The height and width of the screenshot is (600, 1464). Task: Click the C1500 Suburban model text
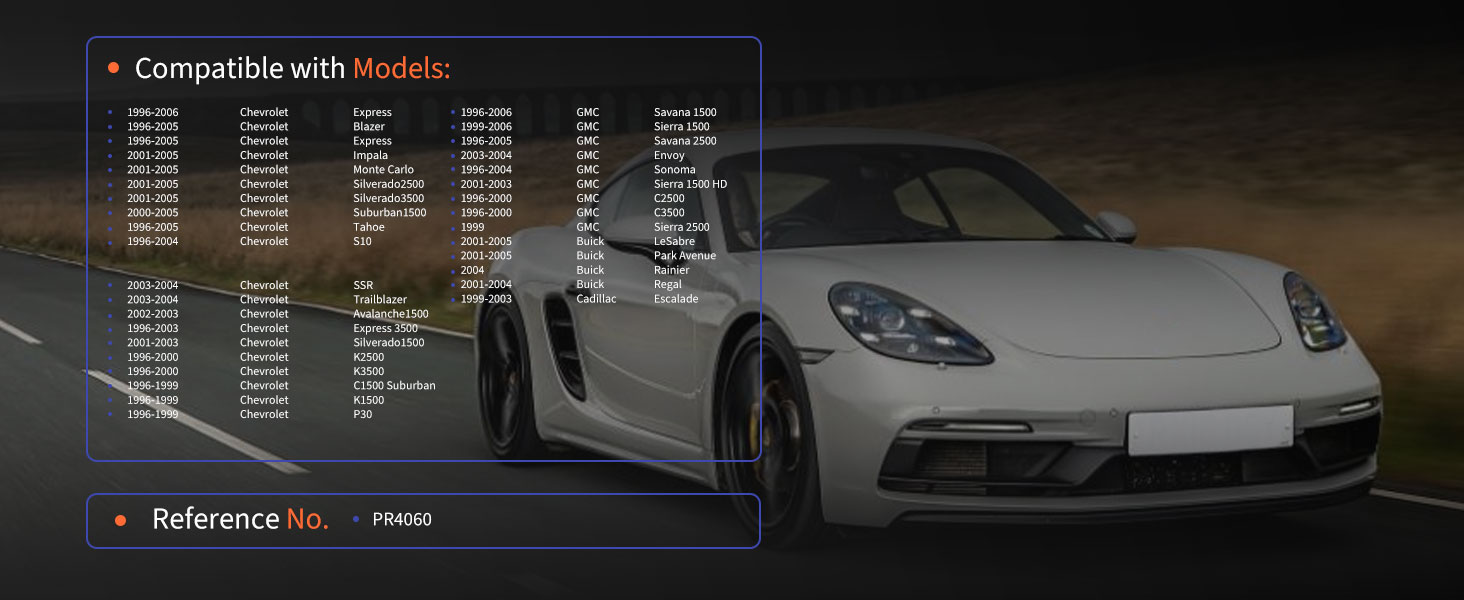tap(394, 386)
